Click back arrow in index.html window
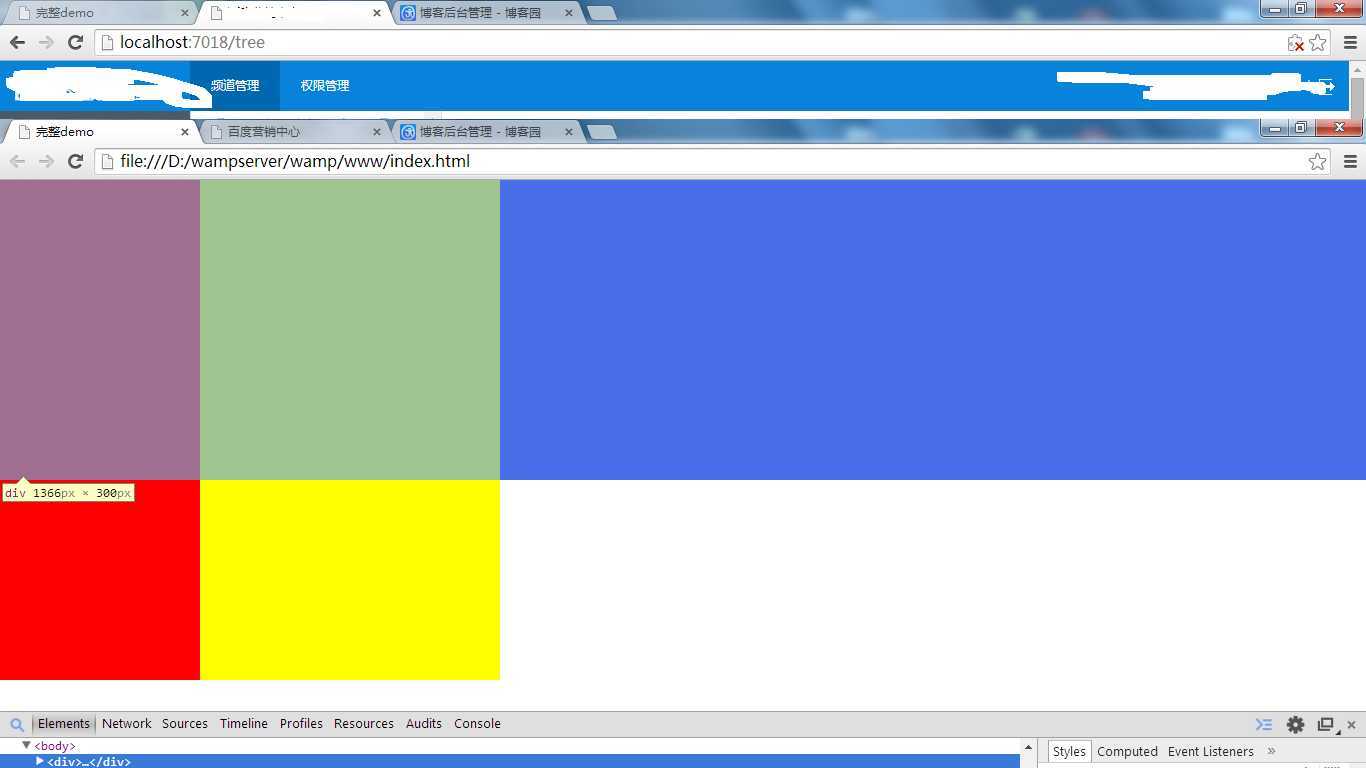Screen dimensions: 1366x768 [17, 161]
